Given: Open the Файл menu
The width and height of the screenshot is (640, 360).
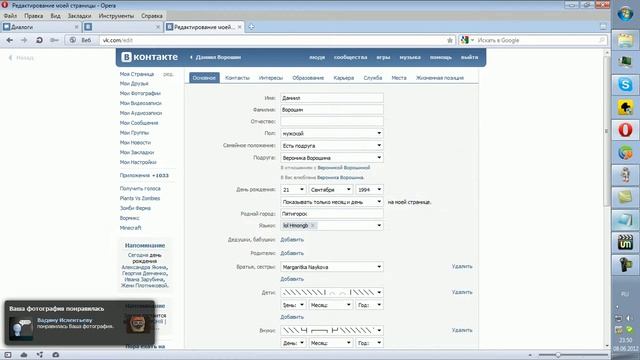Looking at the screenshot, I should pos(11,16).
